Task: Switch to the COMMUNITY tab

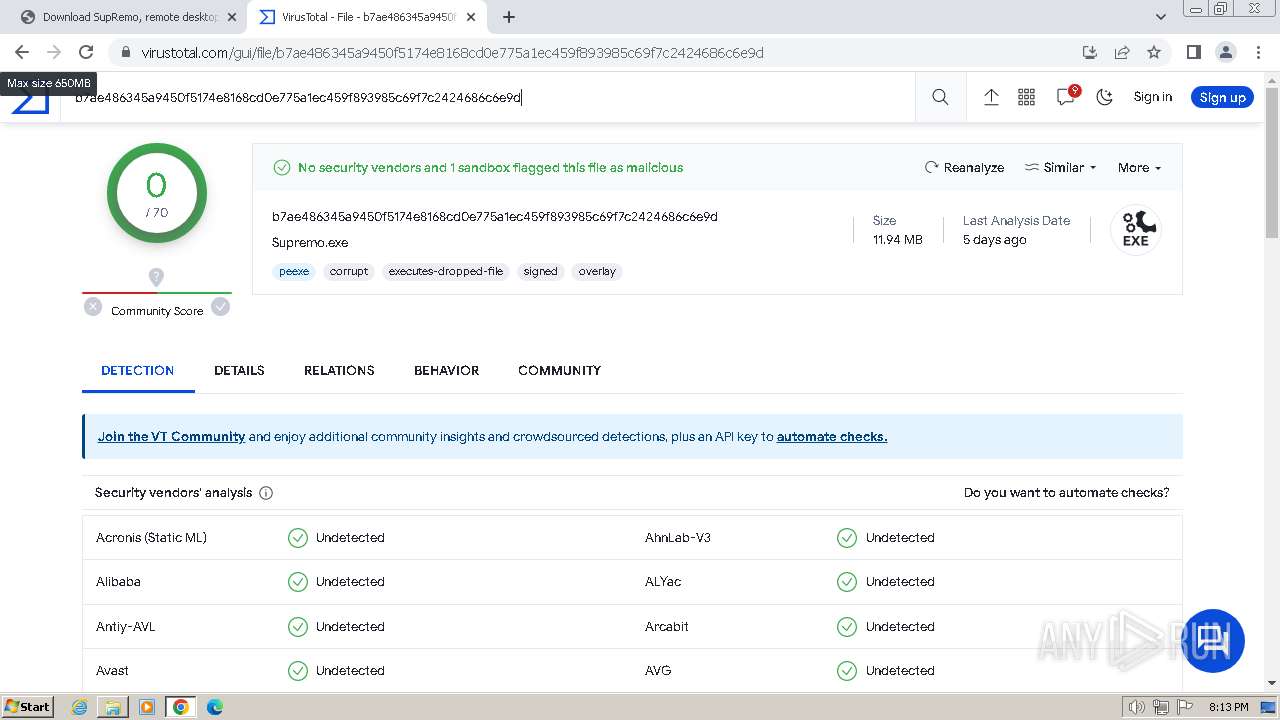Action: 559,370
